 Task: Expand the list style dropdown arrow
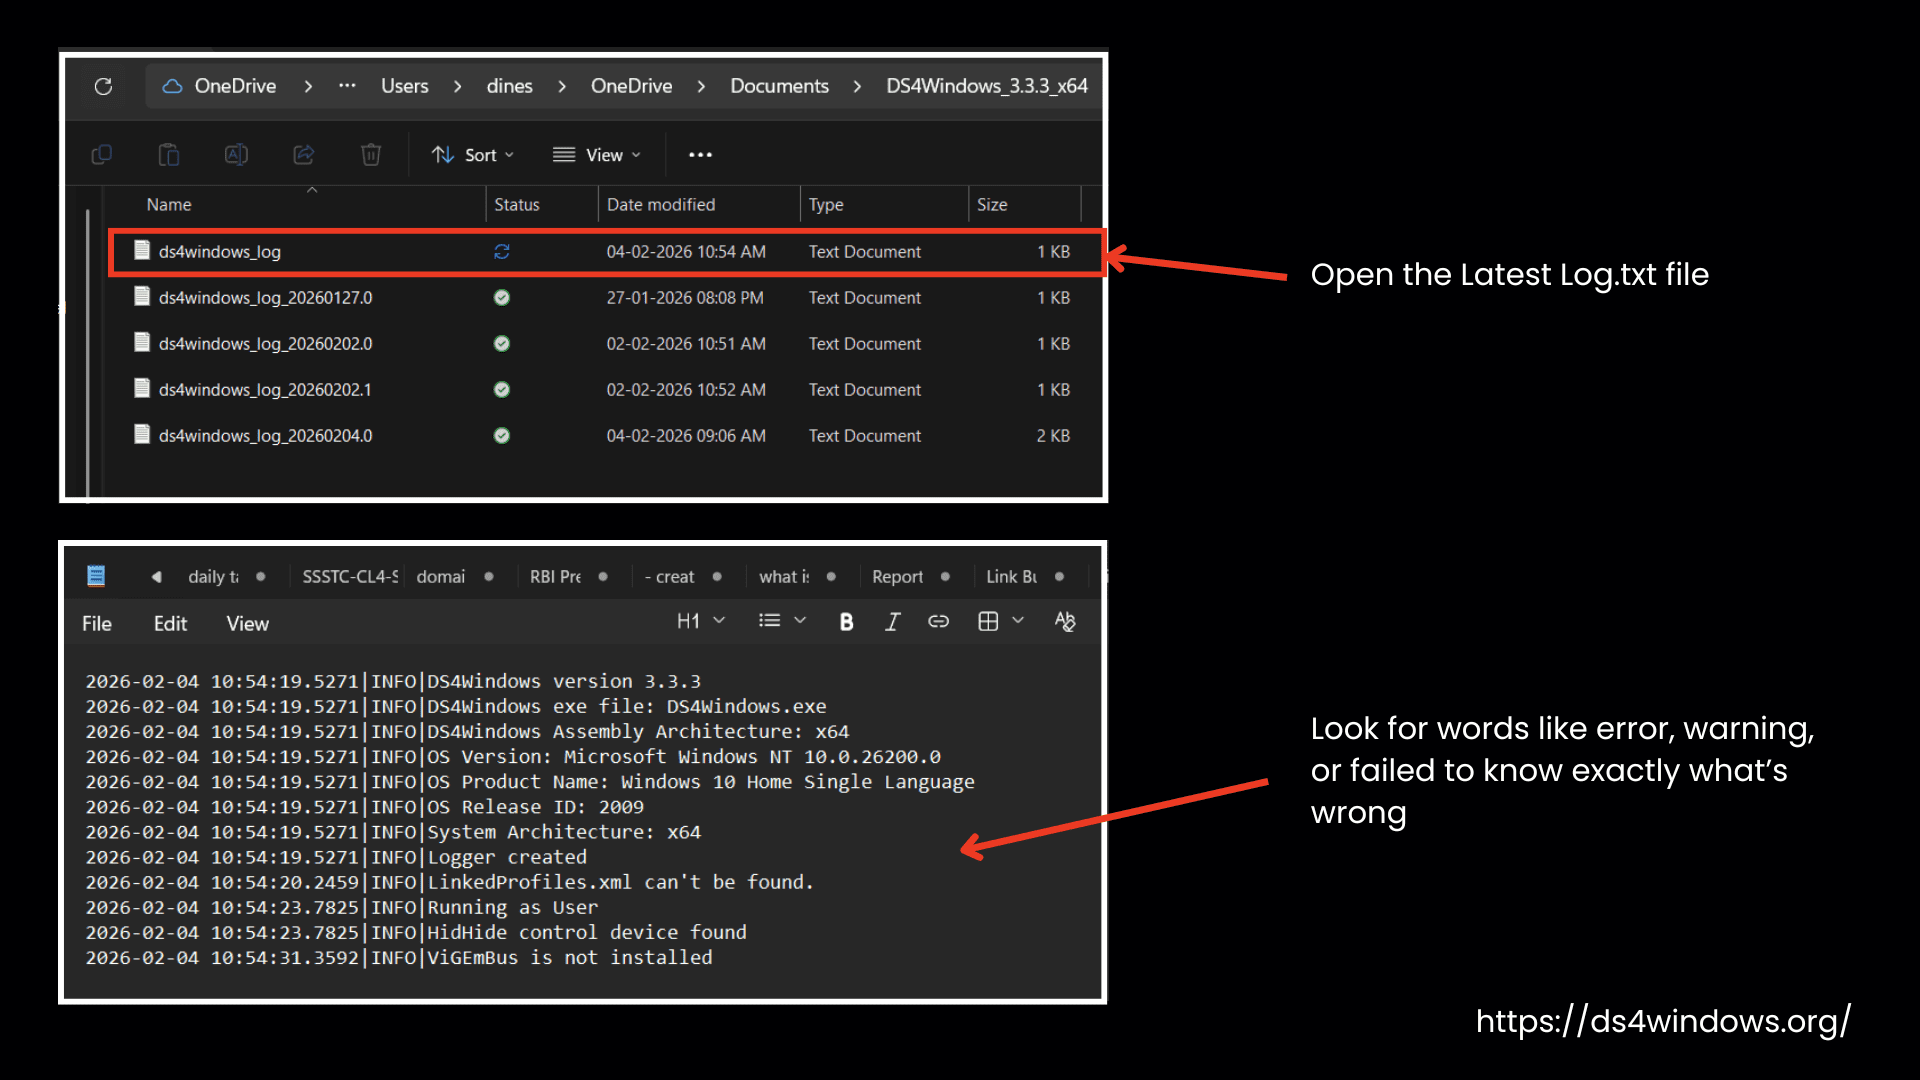[800, 621]
